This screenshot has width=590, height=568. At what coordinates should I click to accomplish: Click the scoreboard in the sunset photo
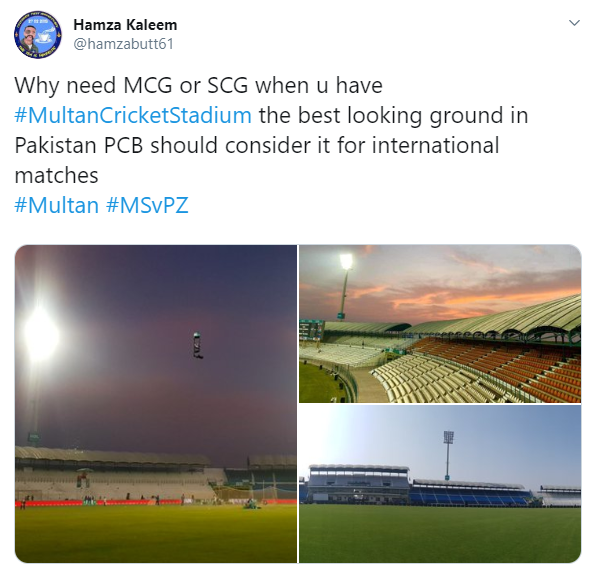click(x=312, y=330)
